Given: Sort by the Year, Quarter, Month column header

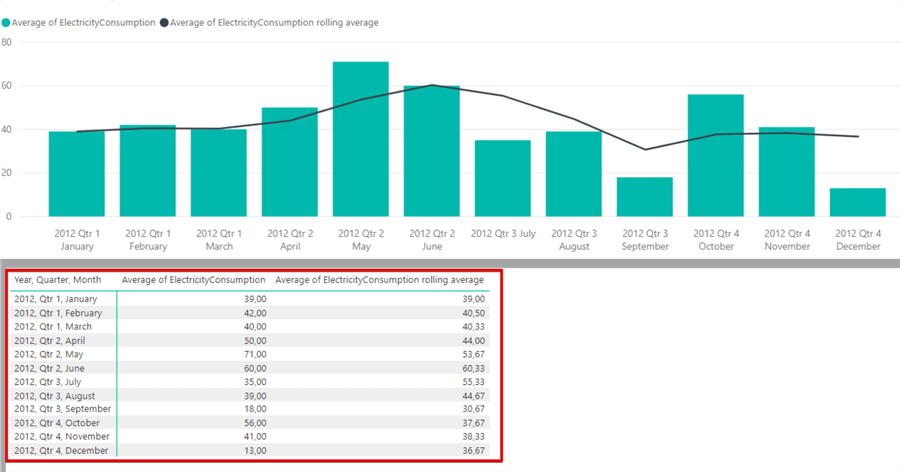Looking at the screenshot, I should tap(57, 280).
